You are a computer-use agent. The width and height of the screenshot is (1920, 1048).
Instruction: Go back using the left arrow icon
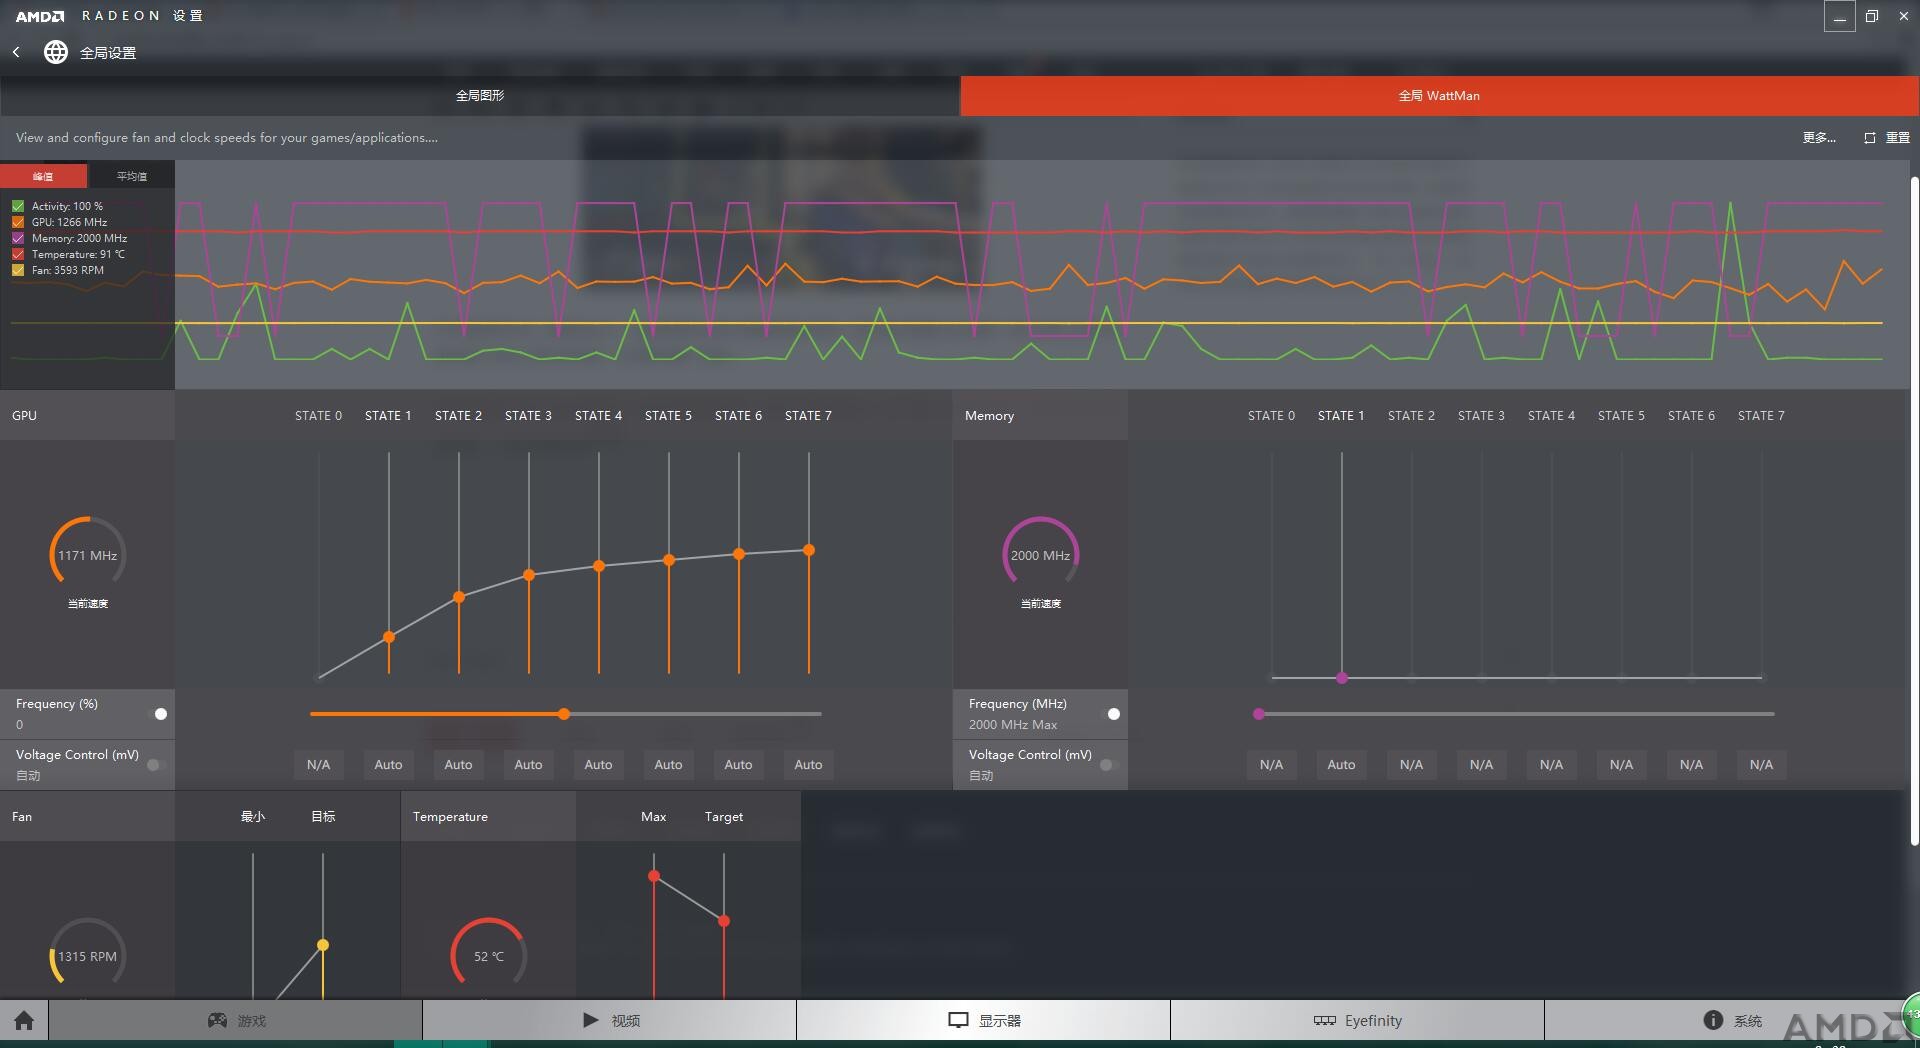[16, 52]
